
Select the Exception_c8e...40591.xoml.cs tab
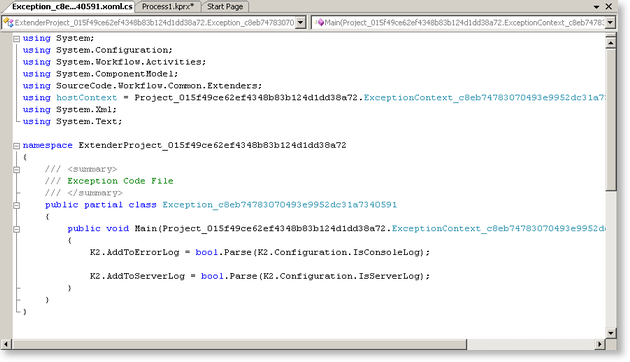(72, 6)
